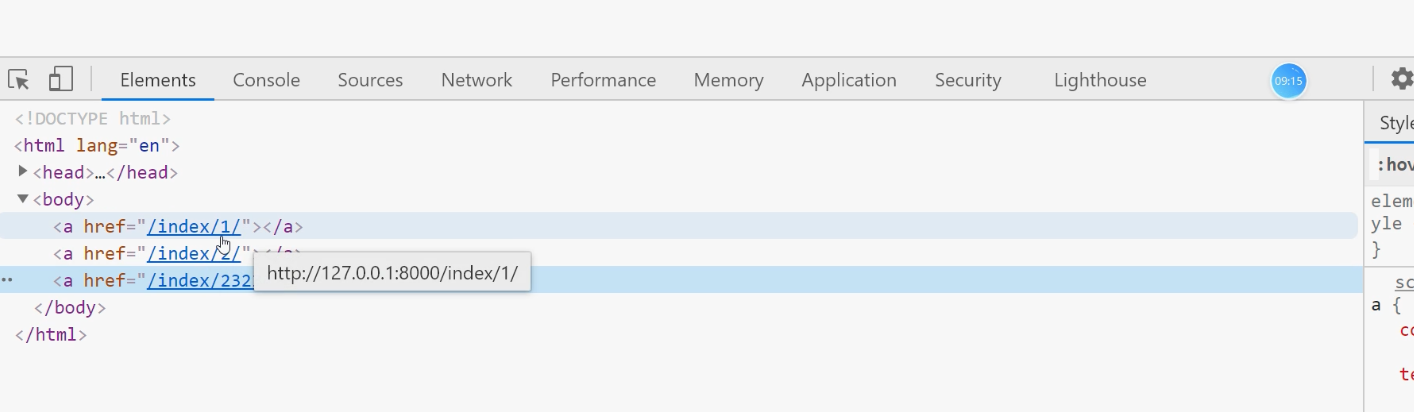
Task: Open DevTools settings gear
Action: click(x=1402, y=79)
